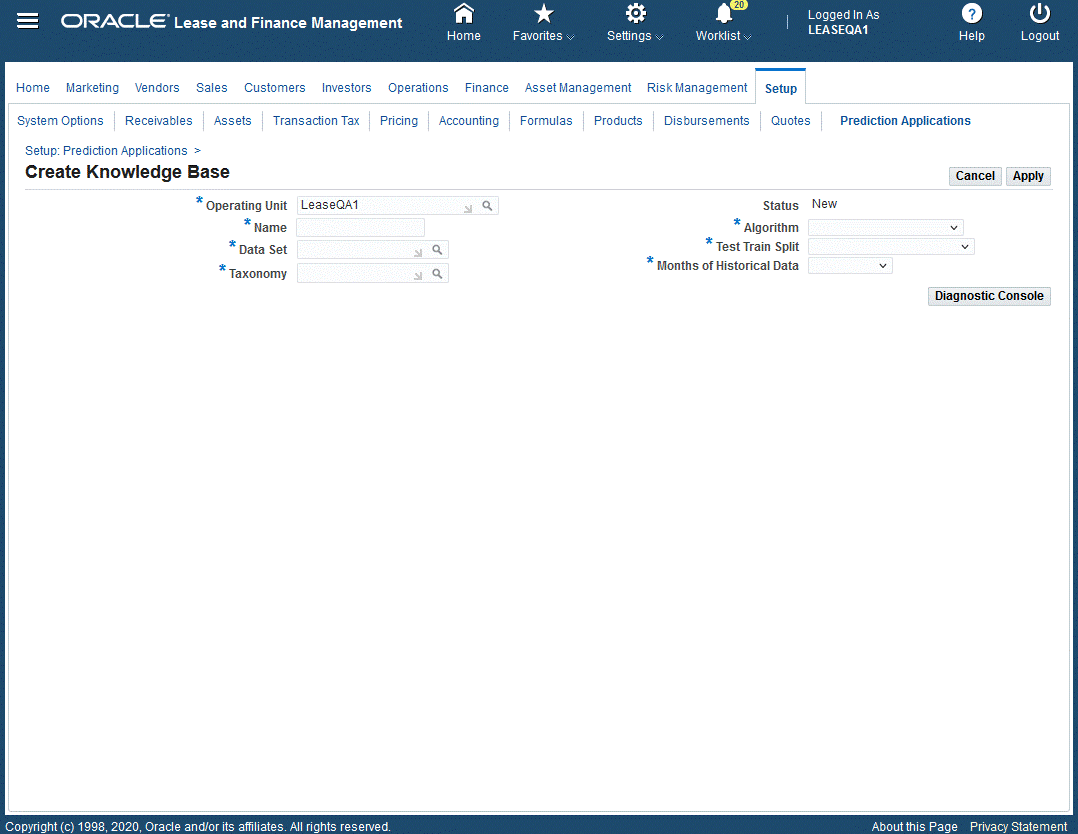Open Data Set search magnifier
Image resolution: width=1078 pixels, height=834 pixels.
(437, 250)
